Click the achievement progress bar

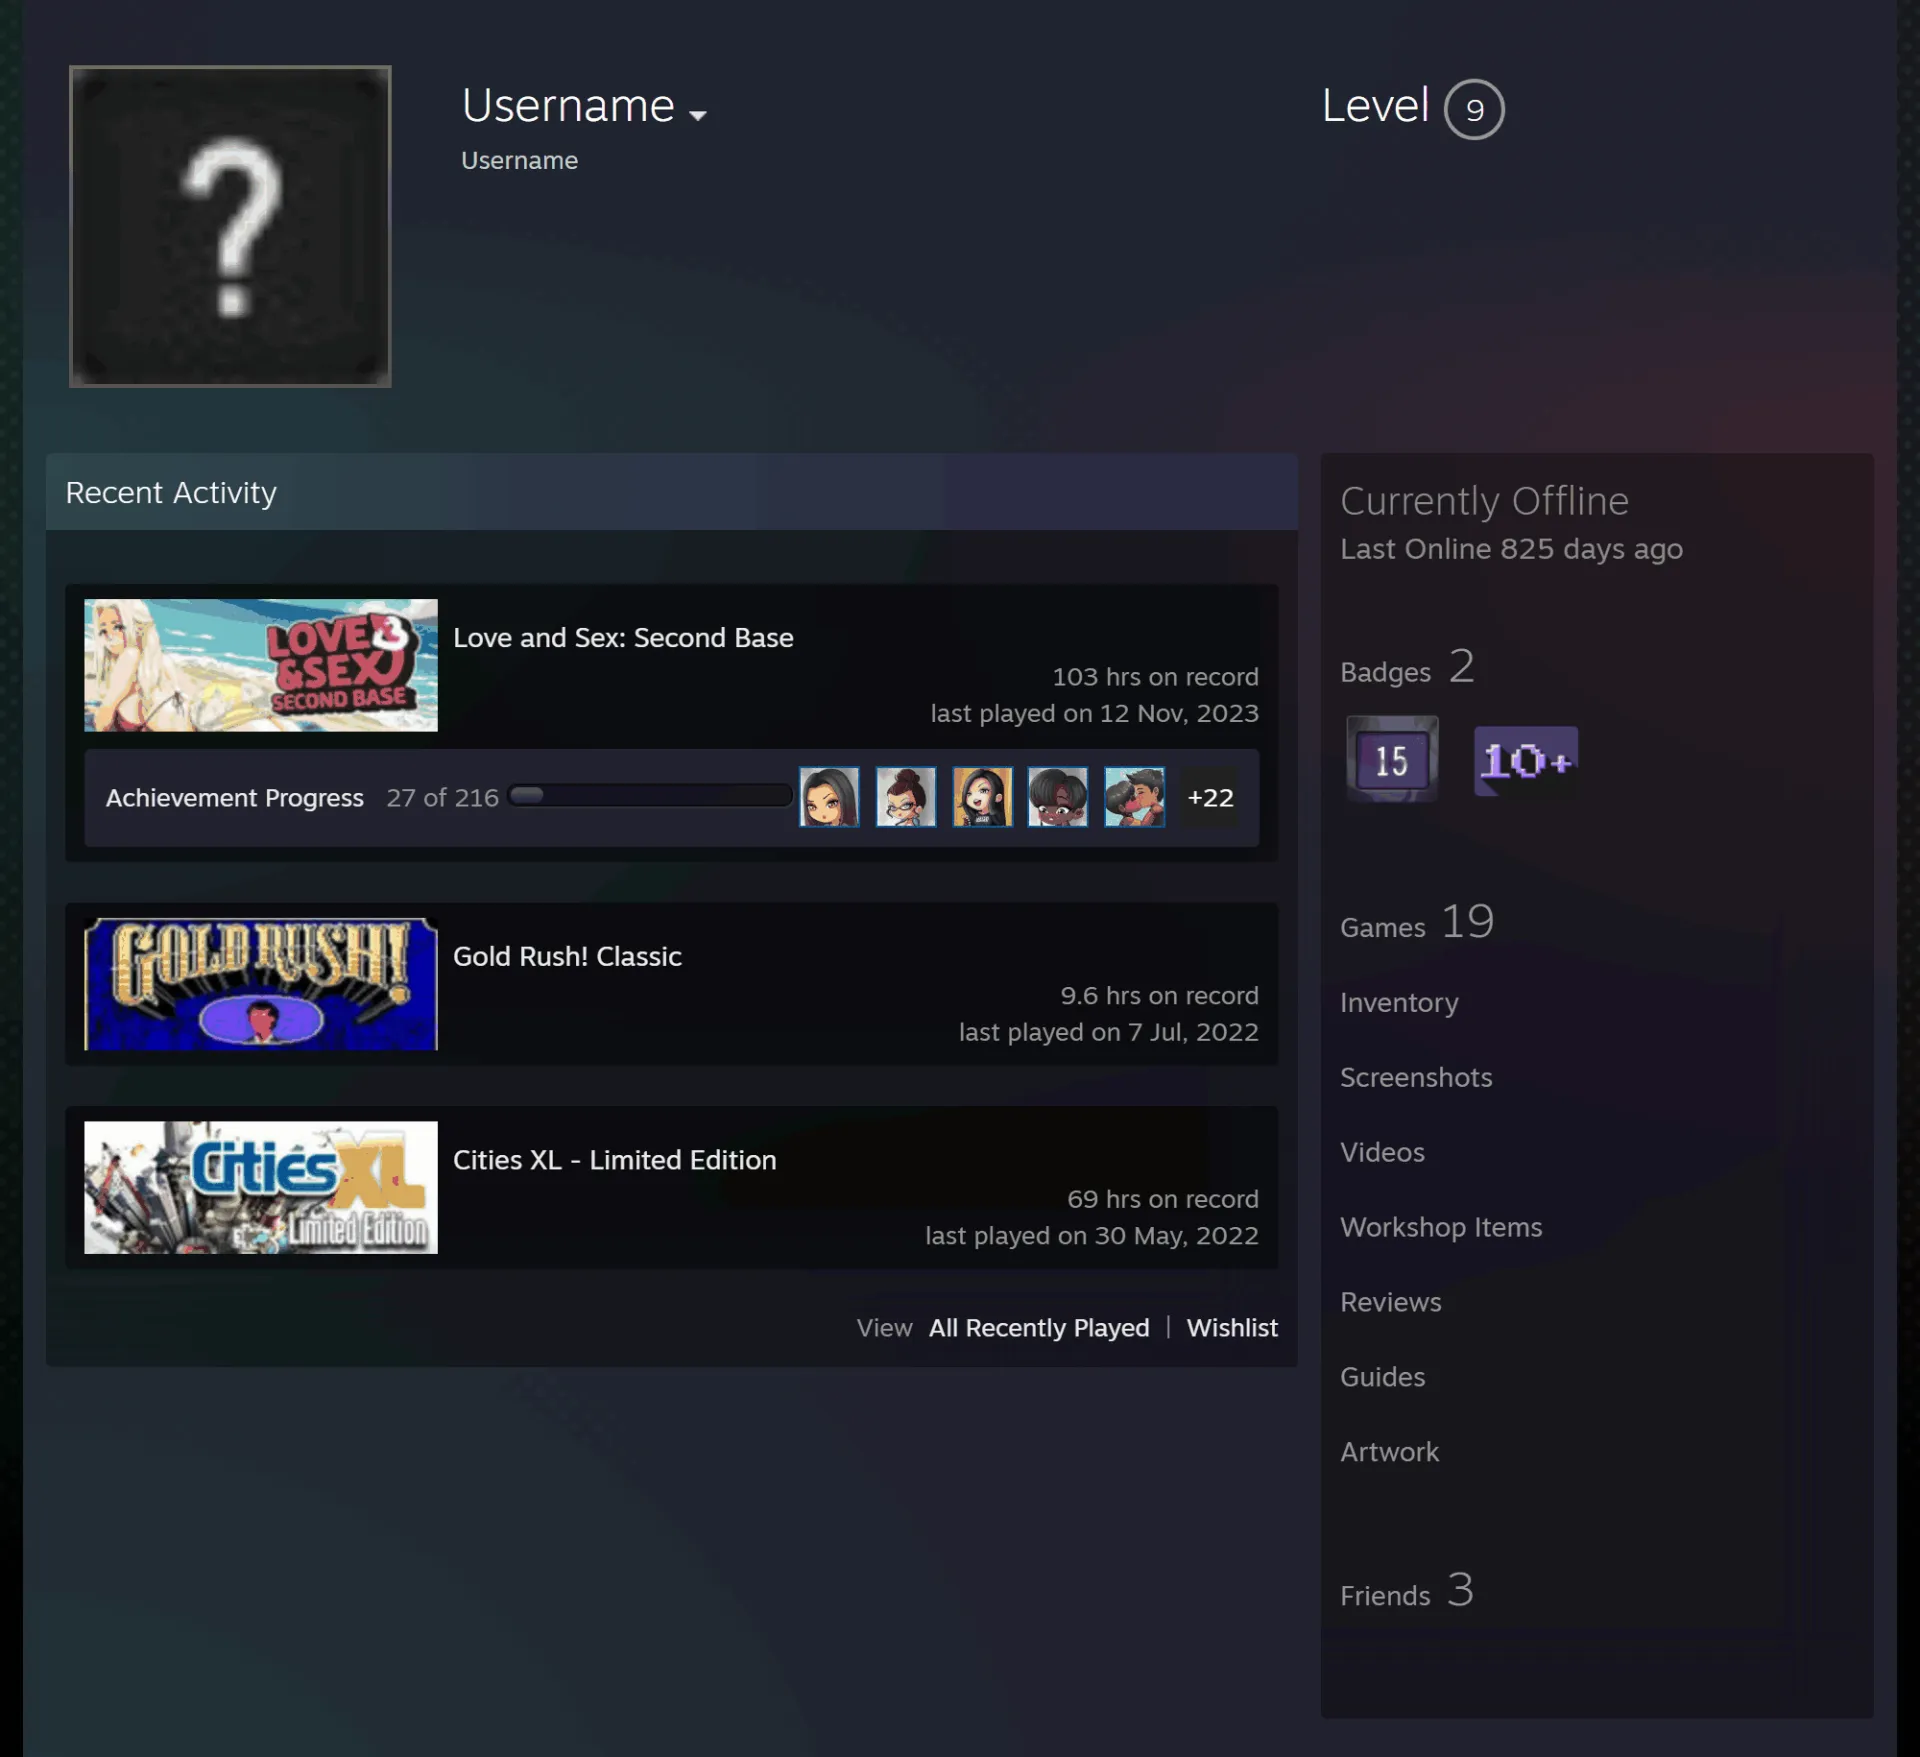[x=650, y=796]
